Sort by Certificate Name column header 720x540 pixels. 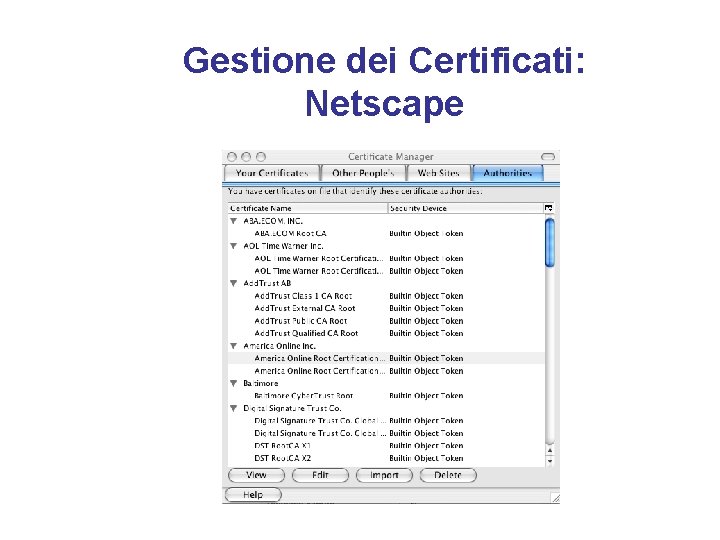pyautogui.click(x=308, y=208)
